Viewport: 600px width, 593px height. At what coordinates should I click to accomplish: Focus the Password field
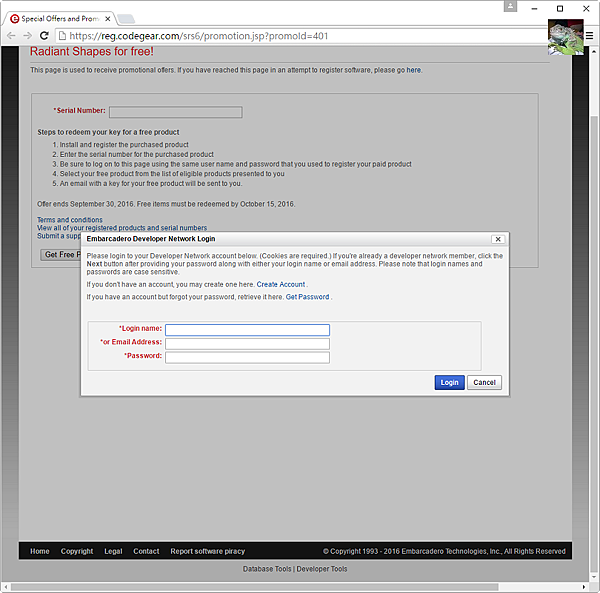247,357
